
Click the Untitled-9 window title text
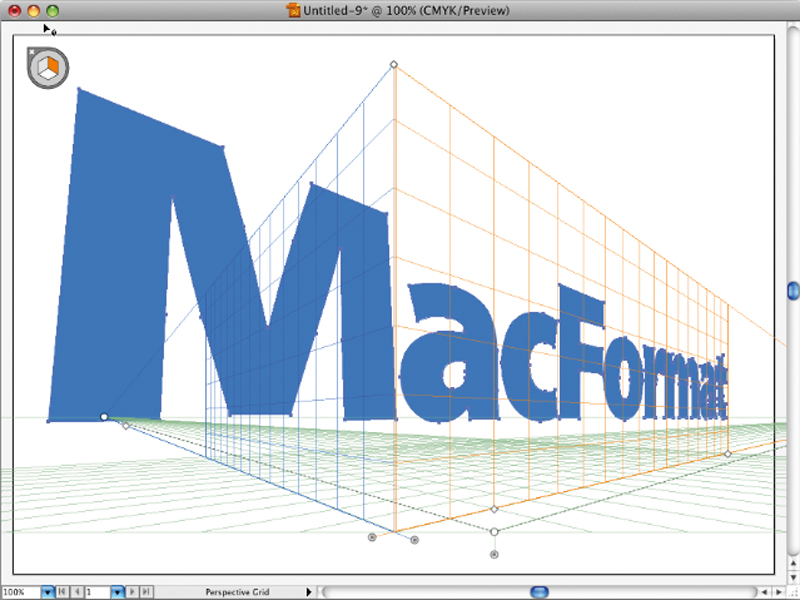(x=406, y=10)
